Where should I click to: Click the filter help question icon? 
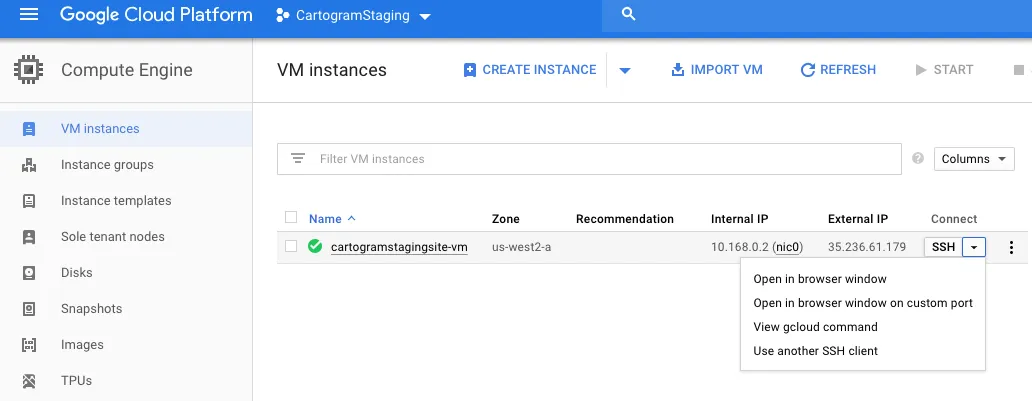click(x=918, y=159)
